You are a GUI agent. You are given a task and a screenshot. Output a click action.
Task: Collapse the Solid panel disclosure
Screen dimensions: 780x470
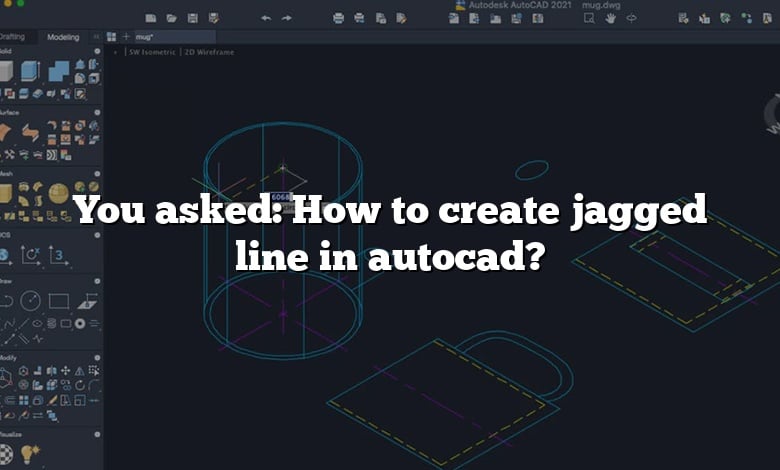97,51
